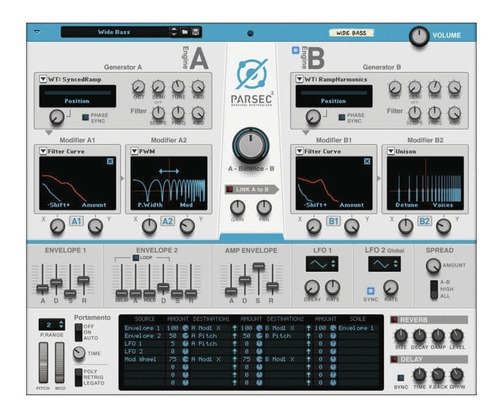Image resolution: width=500 pixels, height=416 pixels.
Task: Open Modifier A2 PWM type dropdown
Action: click(134, 151)
